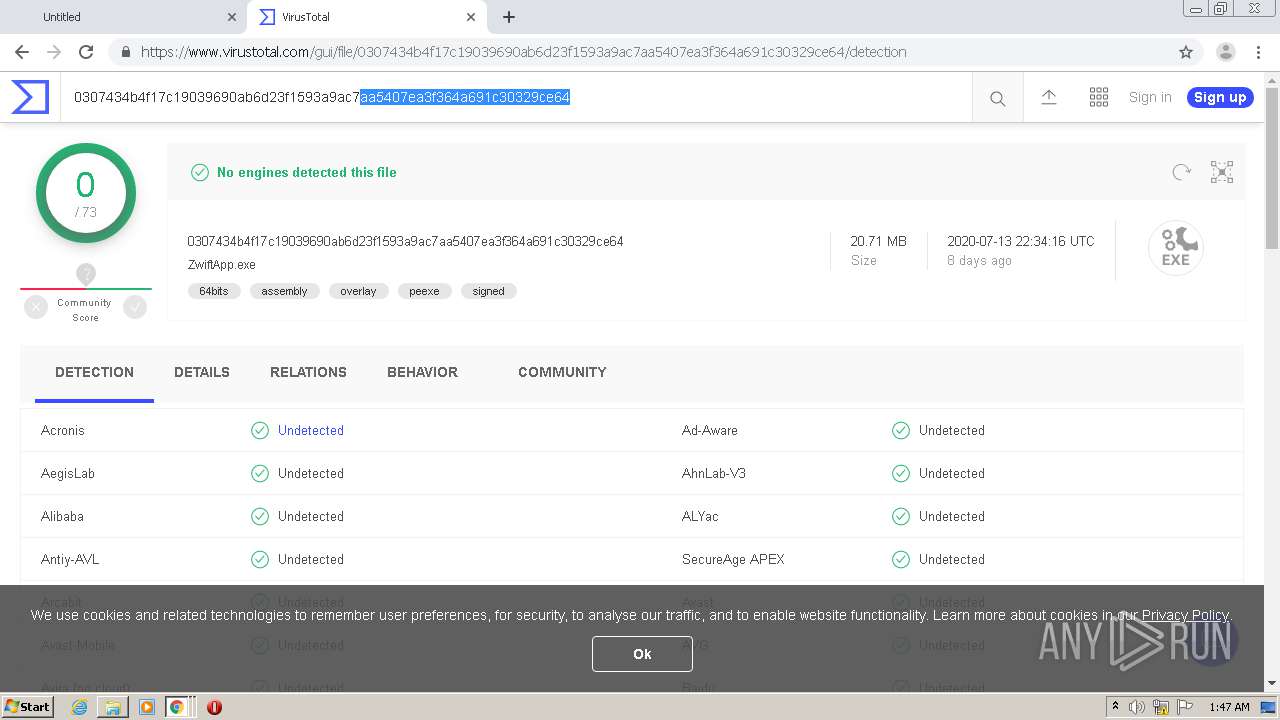Image resolution: width=1280 pixels, height=720 pixels.
Task: Click the Ad-Aware engine name
Action: (710, 430)
